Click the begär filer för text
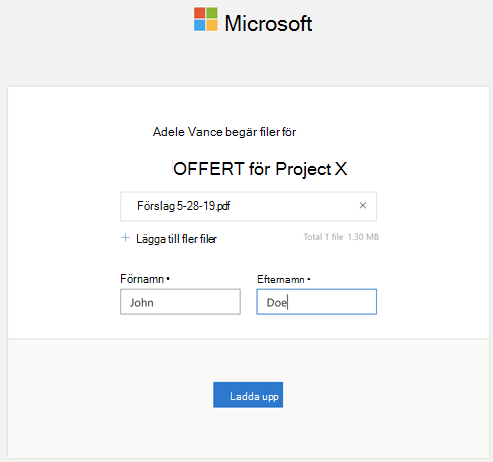Viewport: 493px width, 462px height. [x=261, y=132]
